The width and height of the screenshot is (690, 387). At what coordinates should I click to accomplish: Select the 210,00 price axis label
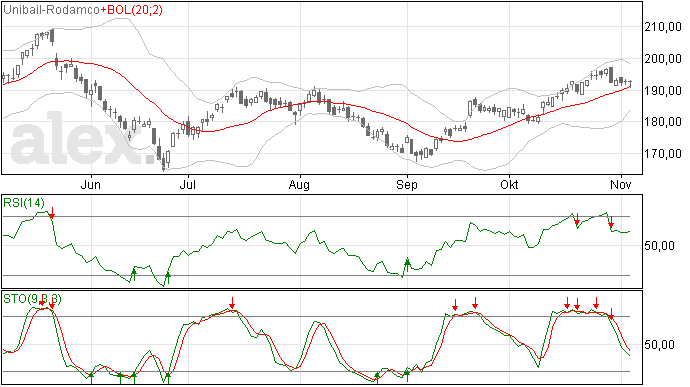click(663, 27)
